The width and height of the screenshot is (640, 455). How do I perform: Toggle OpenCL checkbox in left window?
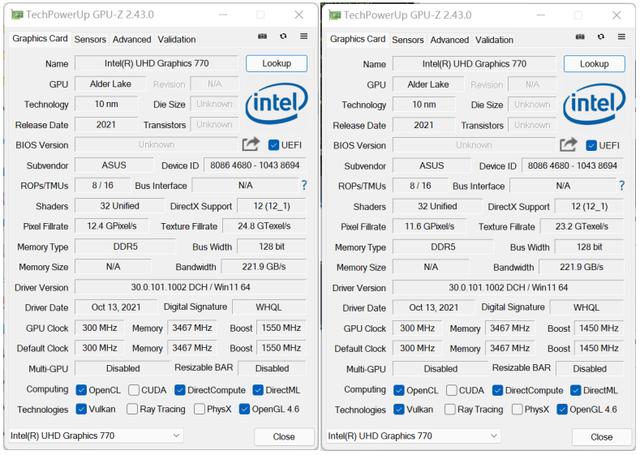tap(81, 390)
